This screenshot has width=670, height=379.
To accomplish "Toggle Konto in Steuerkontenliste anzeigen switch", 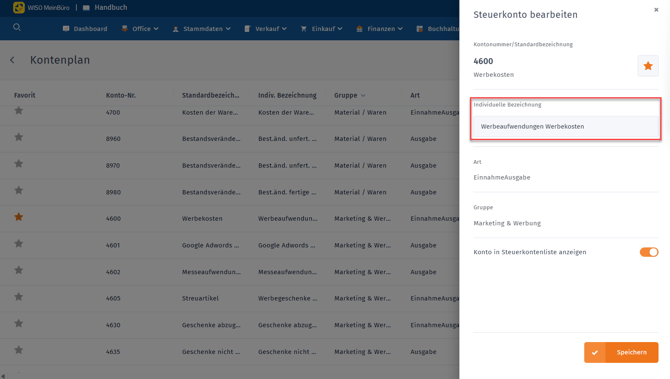I will pyautogui.click(x=649, y=252).
